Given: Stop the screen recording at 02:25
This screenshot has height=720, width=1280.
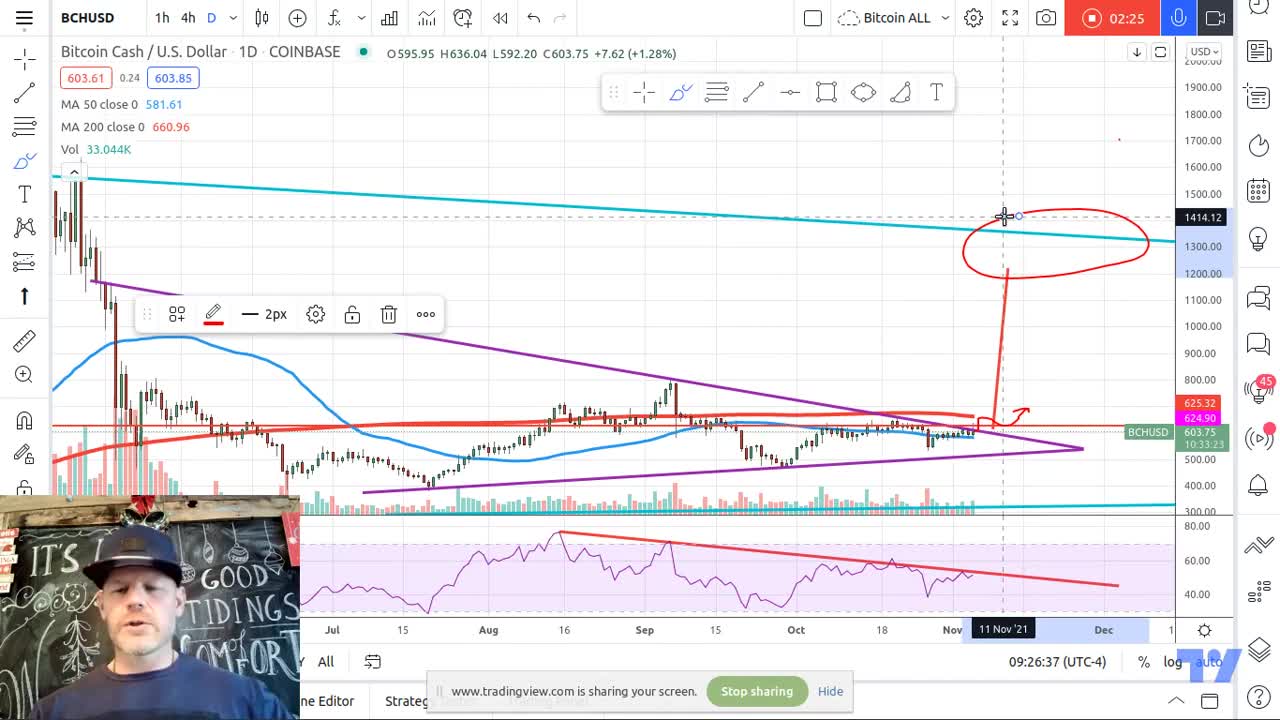Looking at the screenshot, I should 1112,18.
